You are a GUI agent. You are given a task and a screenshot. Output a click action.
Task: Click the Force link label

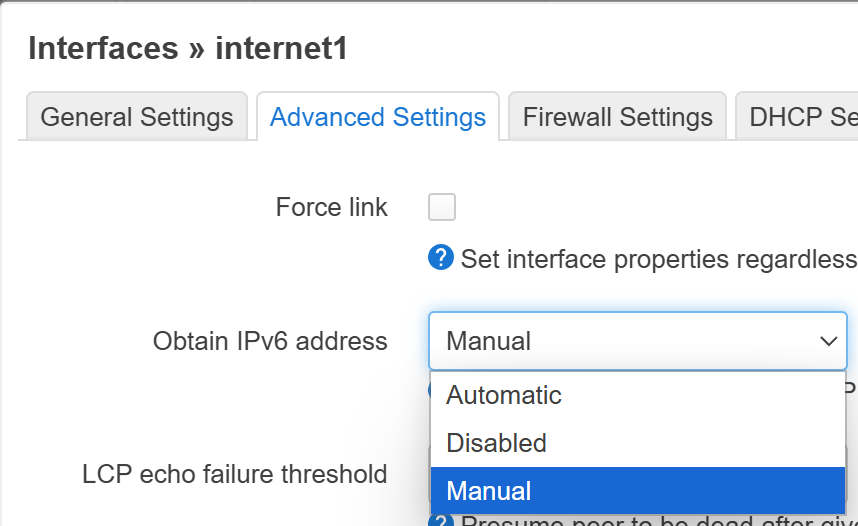(x=331, y=207)
